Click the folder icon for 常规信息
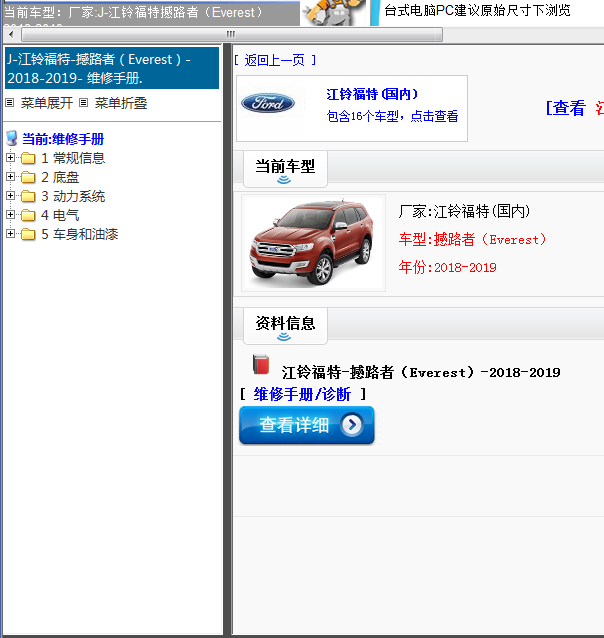This screenshot has height=638, width=604. click(x=28, y=158)
